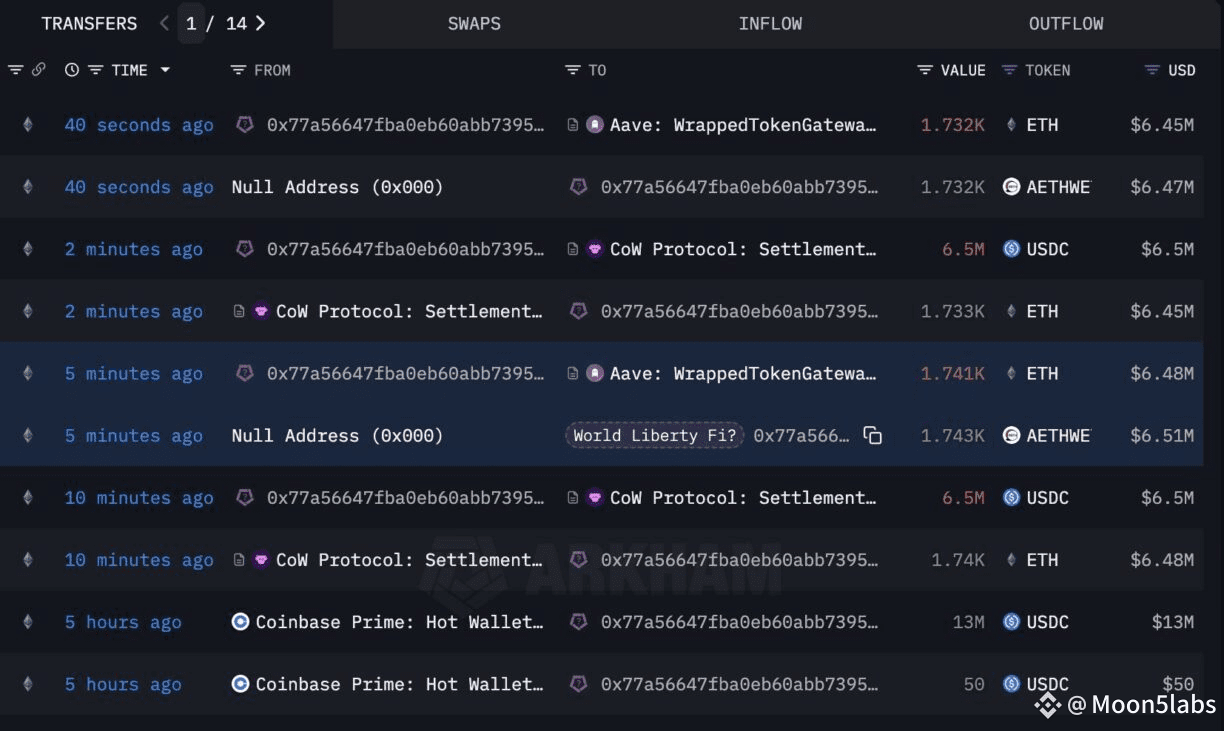The width and height of the screenshot is (1224, 731).
Task: Go to next transfers page arrow
Action: pos(260,23)
